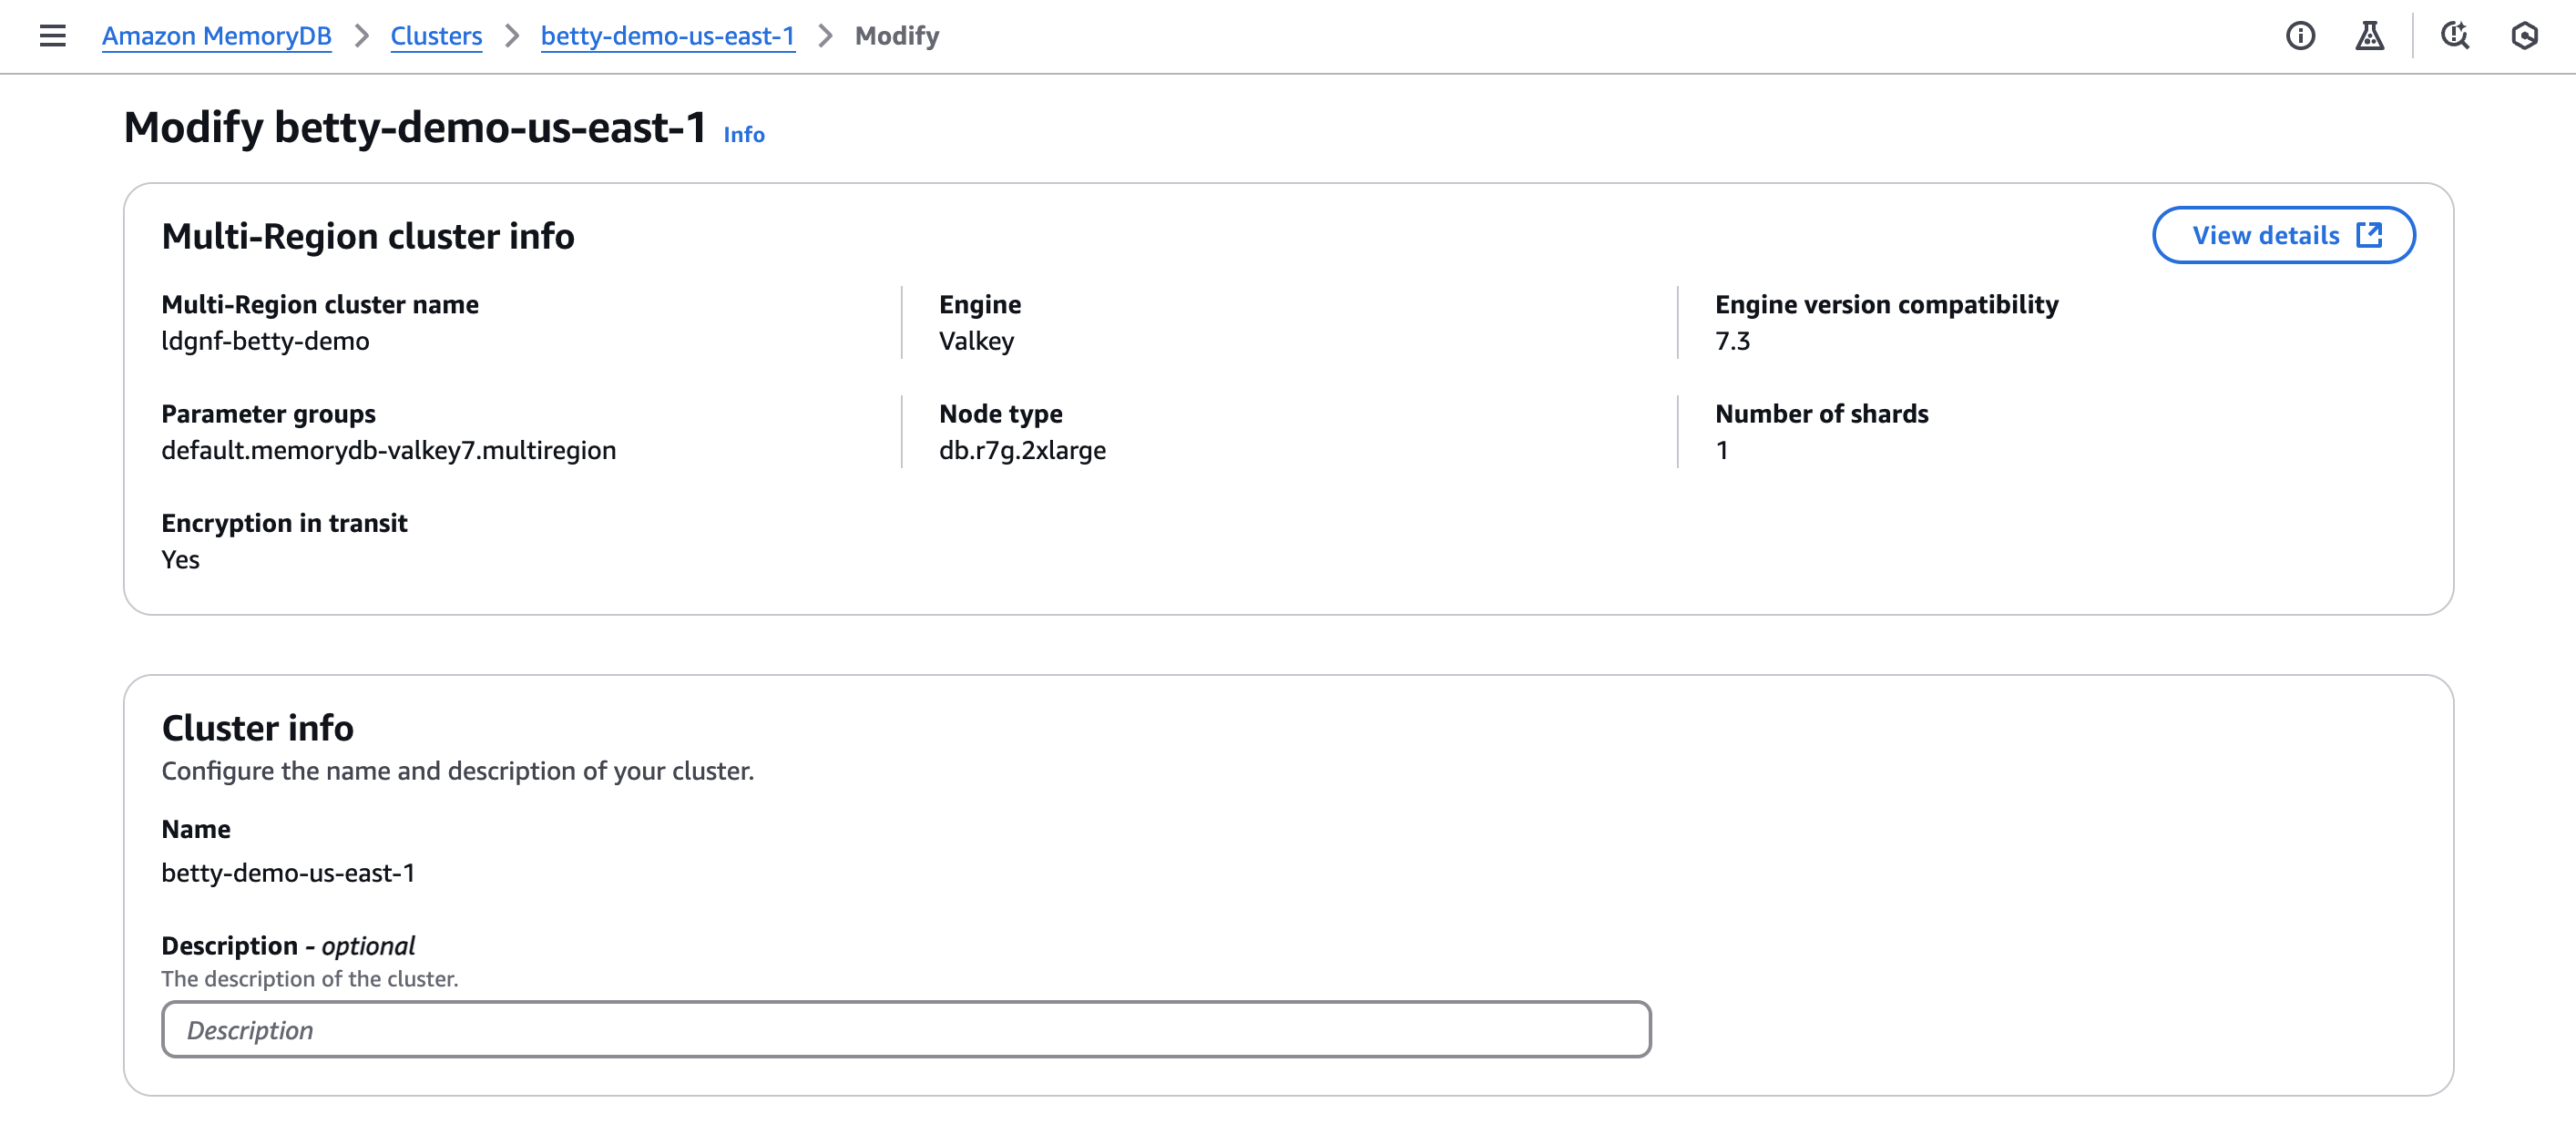Image resolution: width=2576 pixels, height=1124 pixels.
Task: Click chevron before Modify breadcrumb
Action: coord(825,36)
